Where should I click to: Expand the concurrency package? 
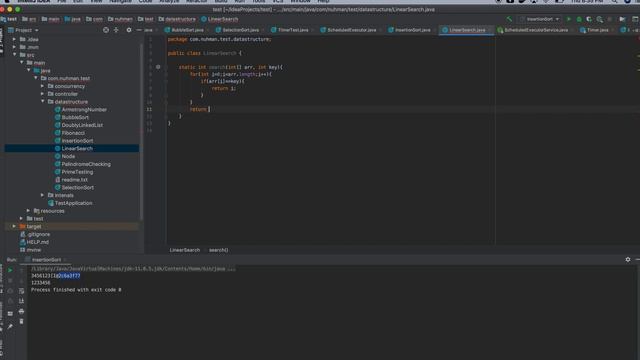pyautogui.click(x=42, y=86)
